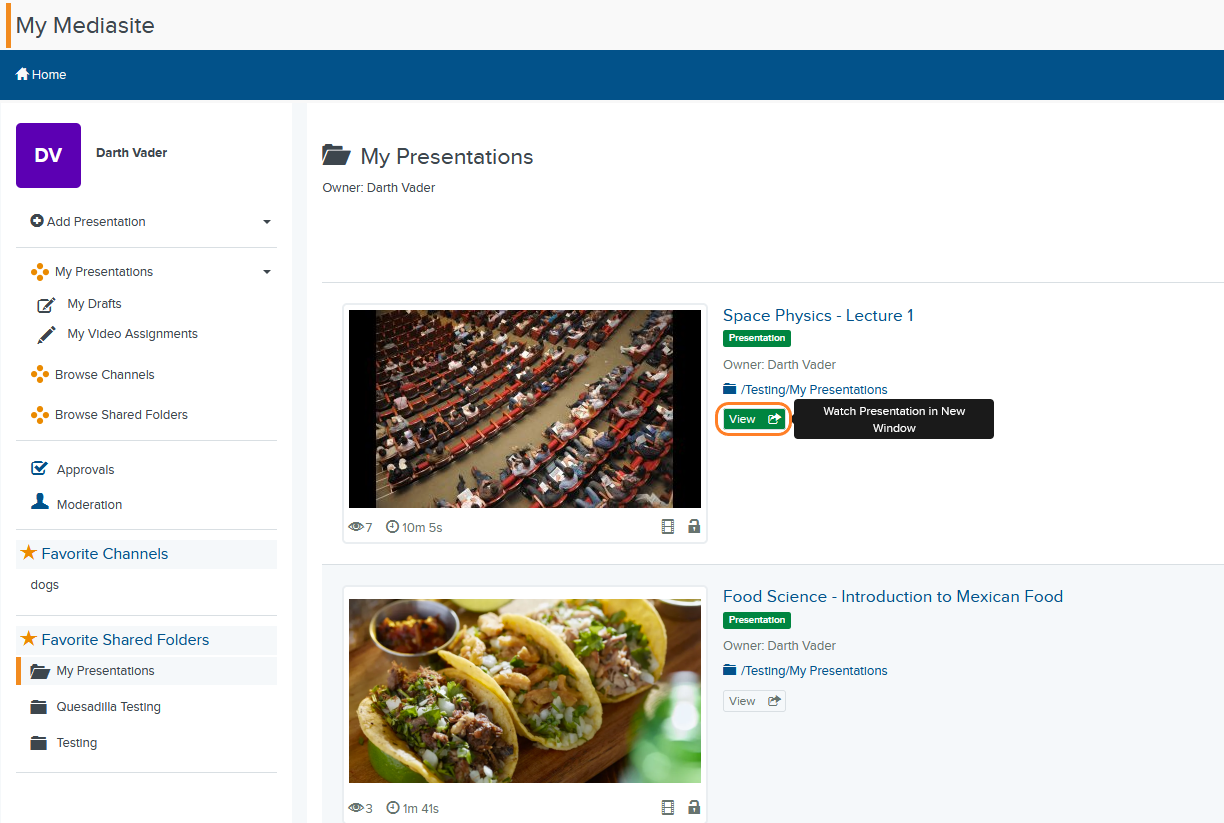The width and height of the screenshot is (1224, 823).
Task: Click the folder icon beside sidebar Testing
Action: (x=39, y=743)
